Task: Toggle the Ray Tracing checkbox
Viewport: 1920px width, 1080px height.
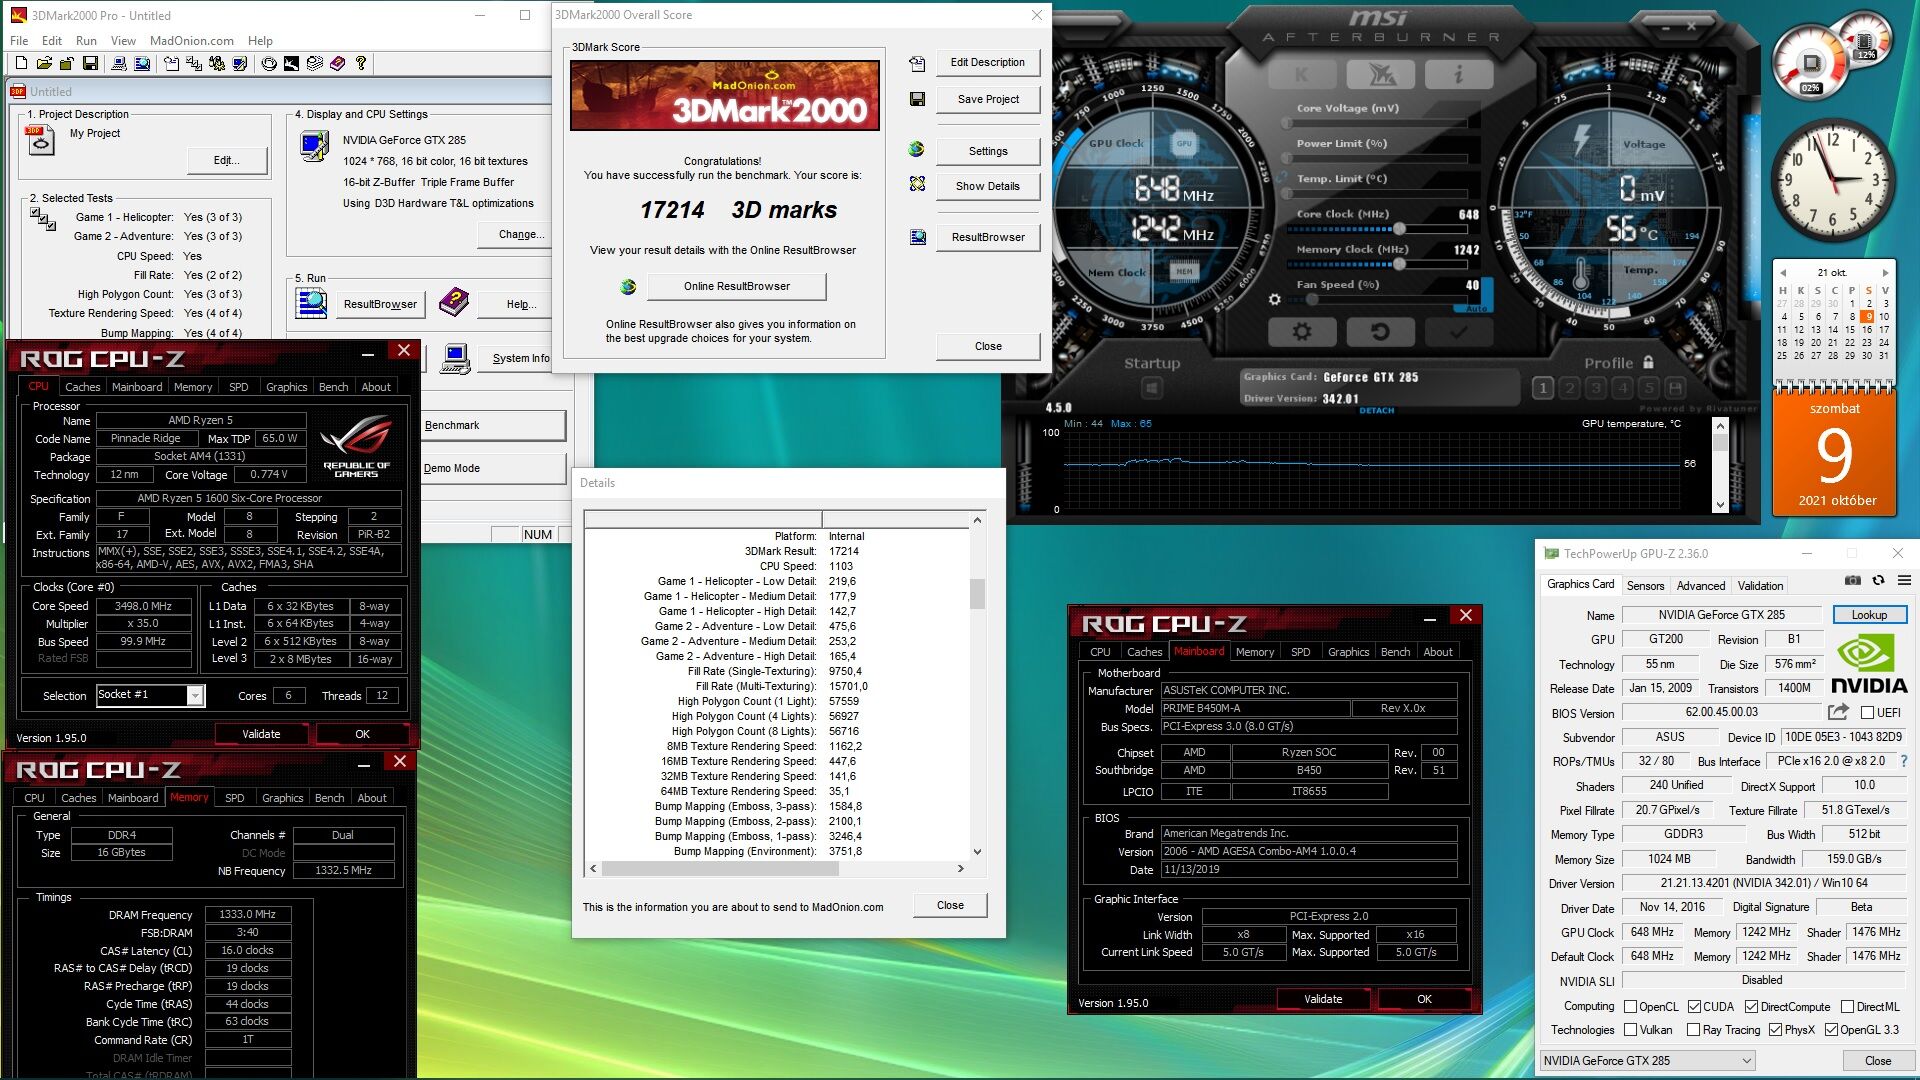Action: pyautogui.click(x=1693, y=1030)
